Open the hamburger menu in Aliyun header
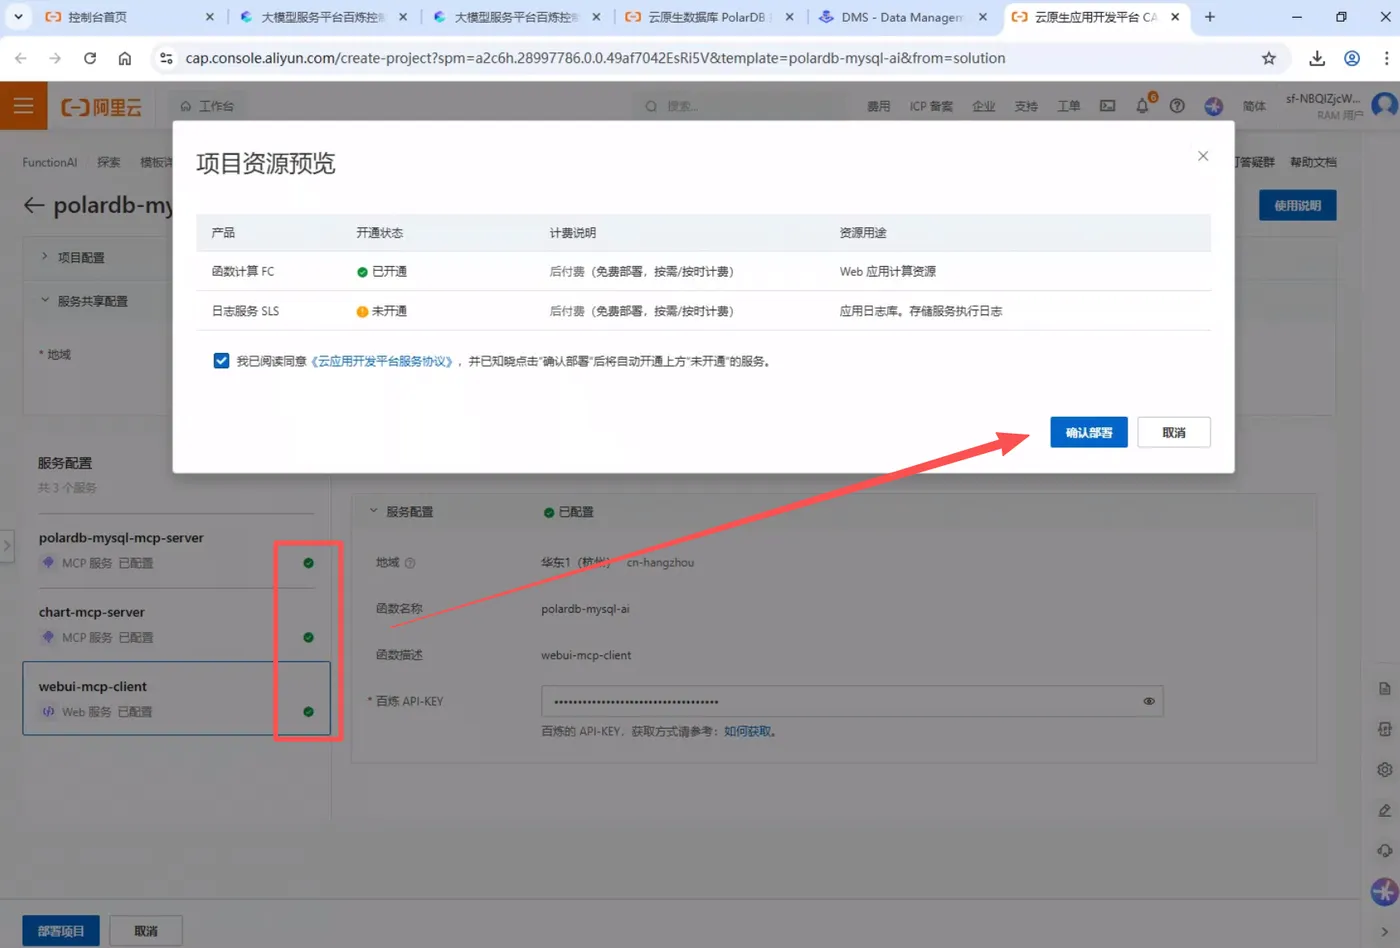This screenshot has width=1400, height=948. (x=23, y=105)
